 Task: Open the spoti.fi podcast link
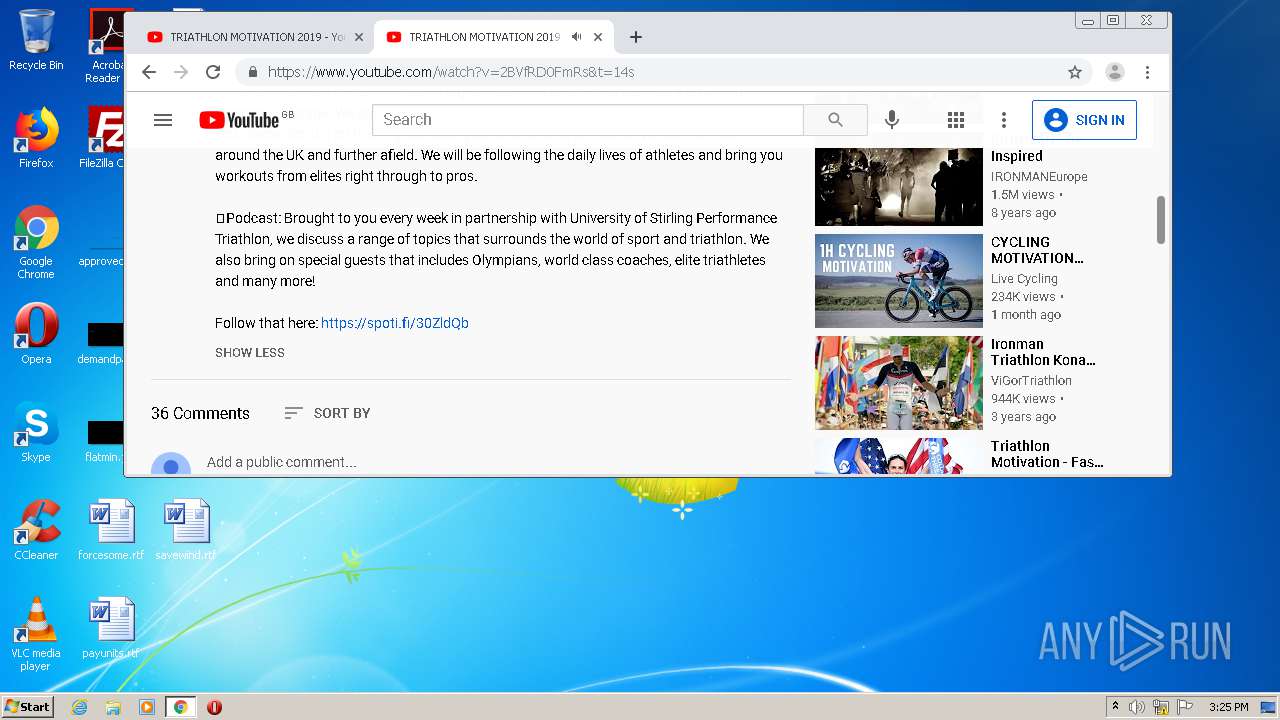[395, 323]
